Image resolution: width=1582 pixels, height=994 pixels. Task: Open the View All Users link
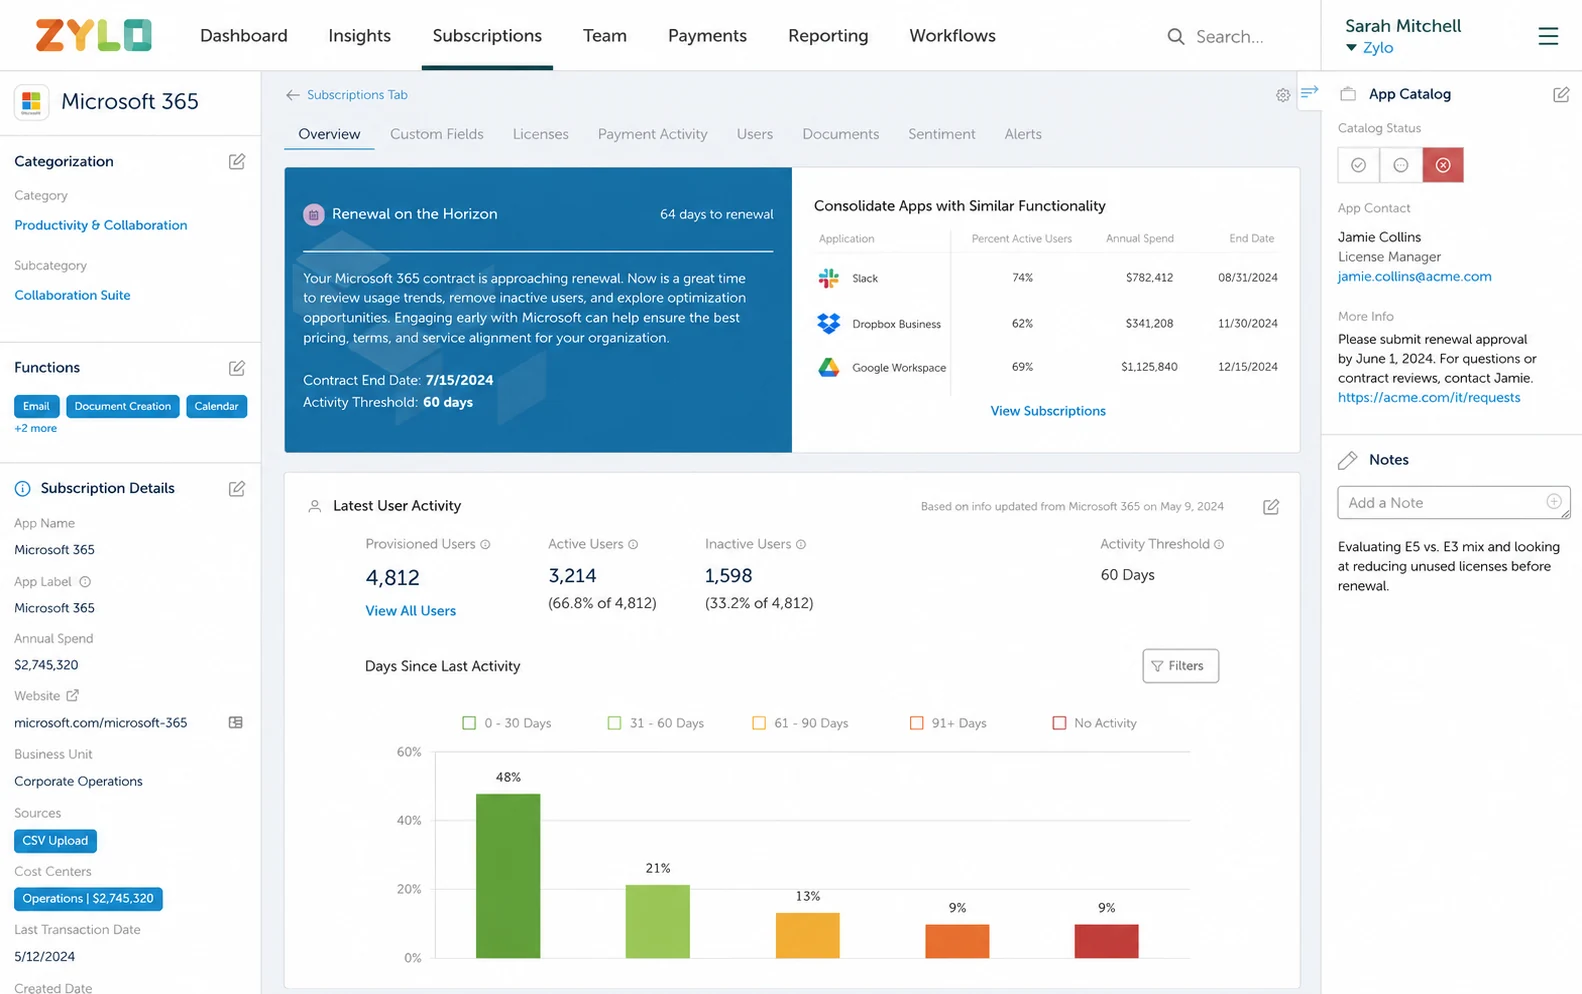[410, 611]
